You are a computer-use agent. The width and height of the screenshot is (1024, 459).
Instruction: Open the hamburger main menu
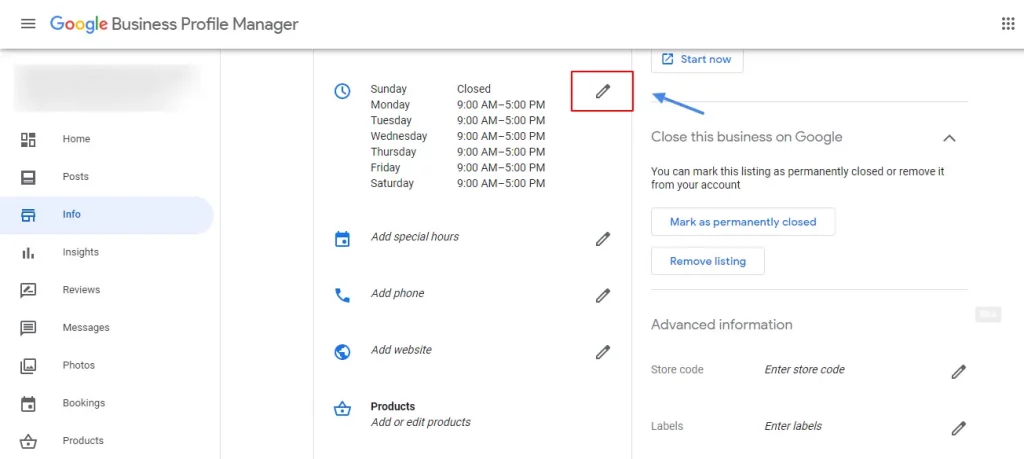coord(28,23)
